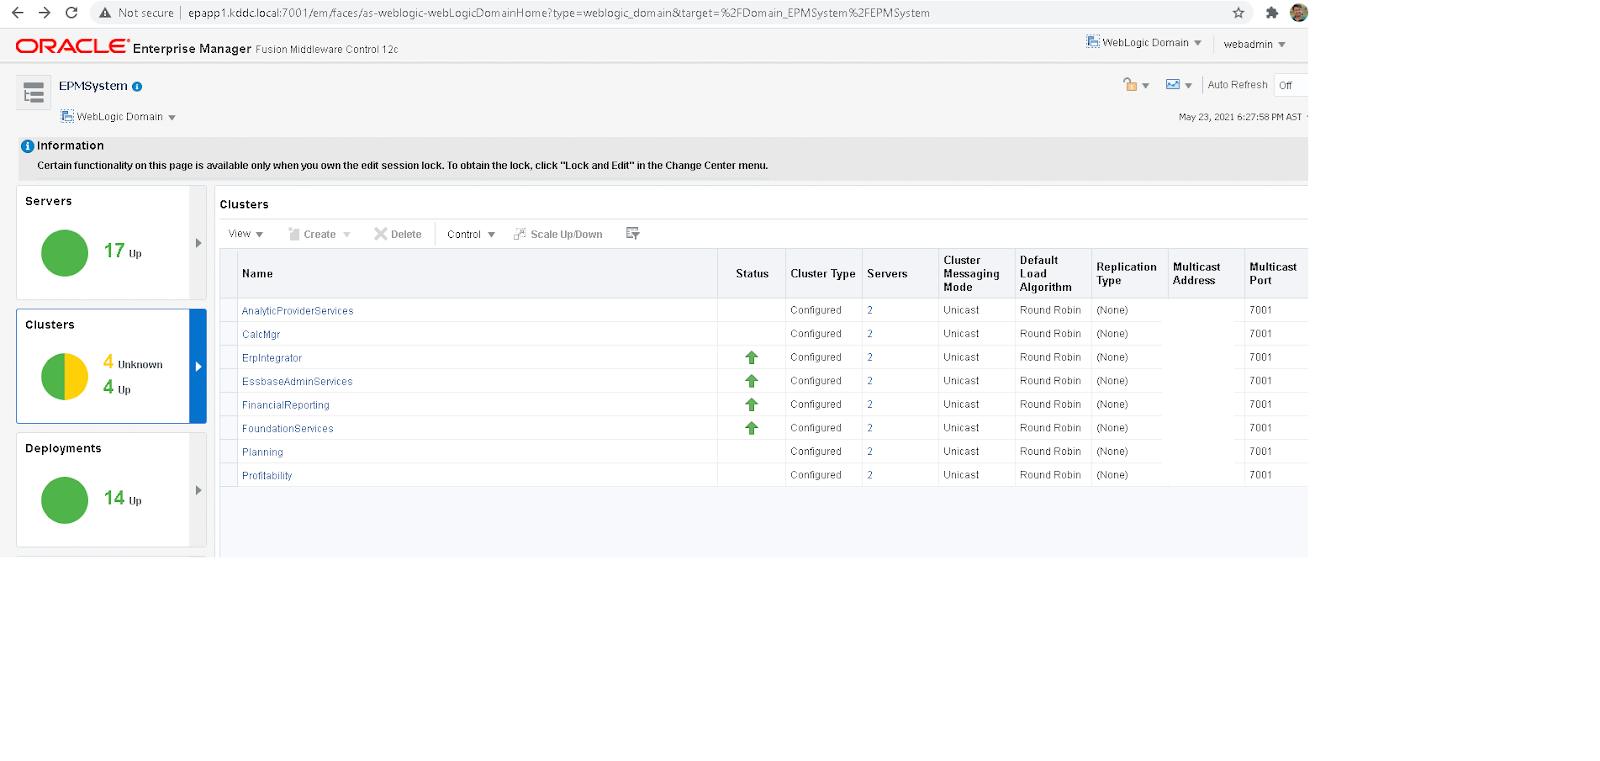1600x761 pixels.
Task: Open the FoundationServices cluster link
Action: [288, 428]
